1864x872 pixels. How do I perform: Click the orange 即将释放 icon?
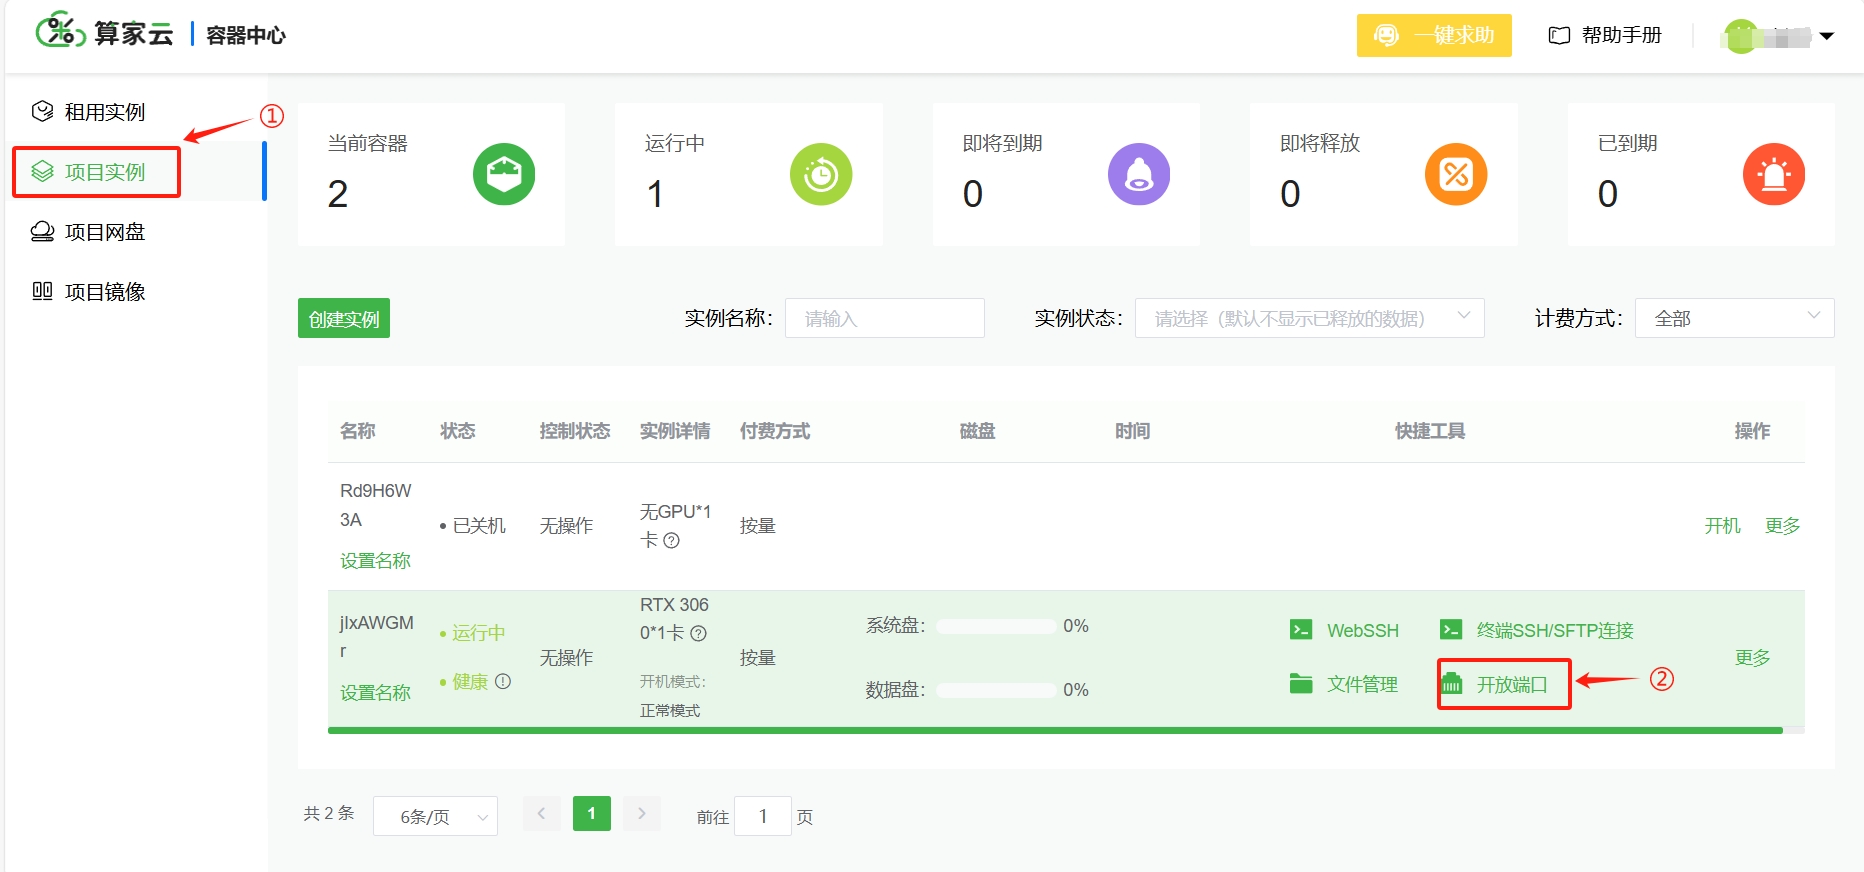coord(1456,174)
